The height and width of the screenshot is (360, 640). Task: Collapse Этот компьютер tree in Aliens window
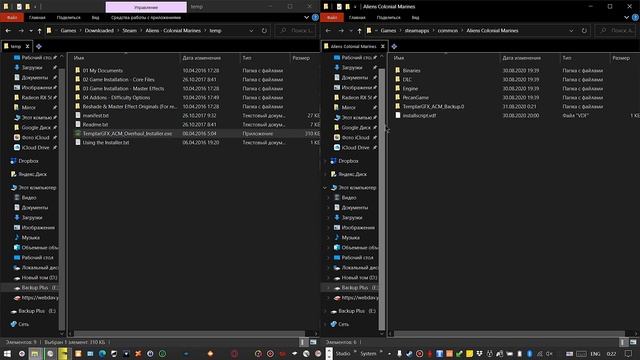[325, 188]
